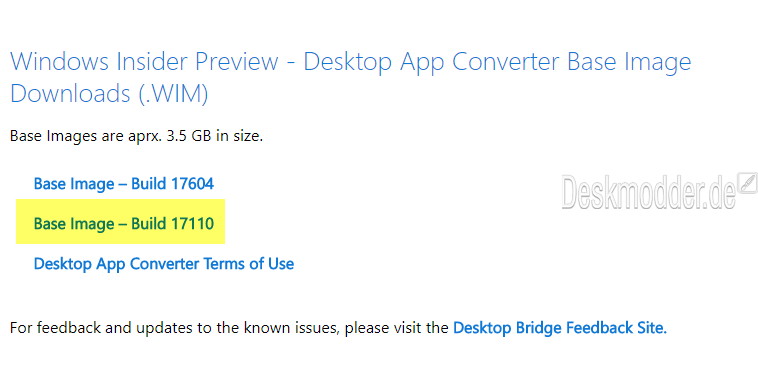This screenshot has height=381, width=758.
Task: Click the "Base Images are aprx. 3.5 GB" sentence
Action: click(x=111, y=136)
